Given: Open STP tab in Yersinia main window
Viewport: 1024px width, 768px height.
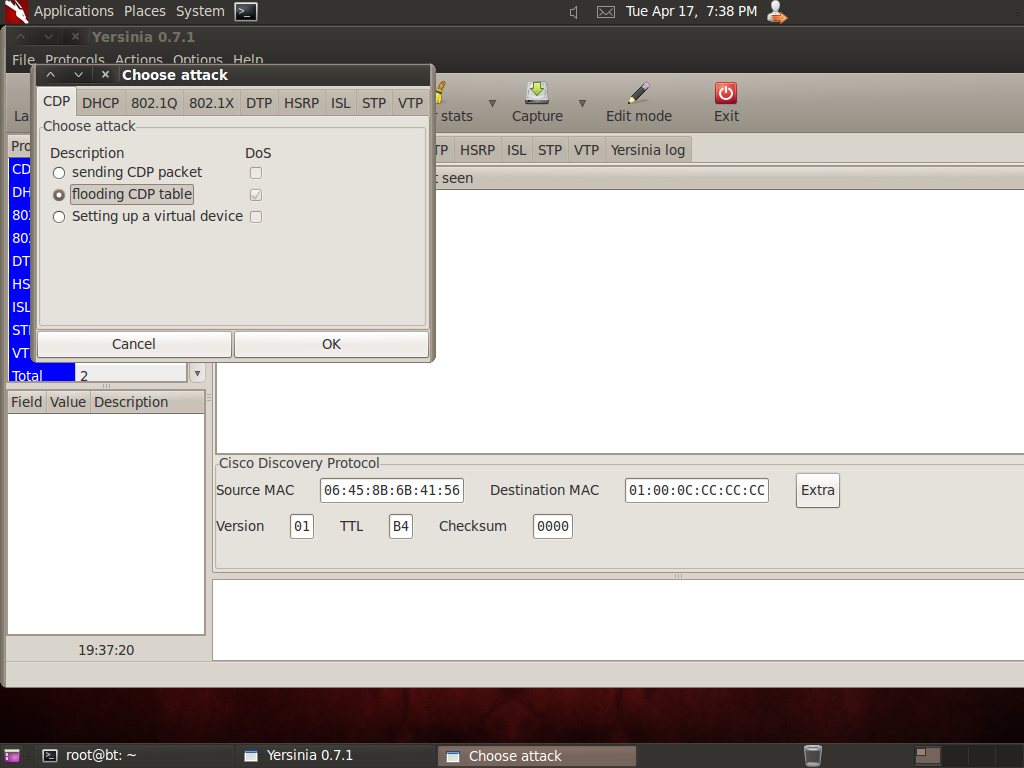Looking at the screenshot, I should [550, 150].
